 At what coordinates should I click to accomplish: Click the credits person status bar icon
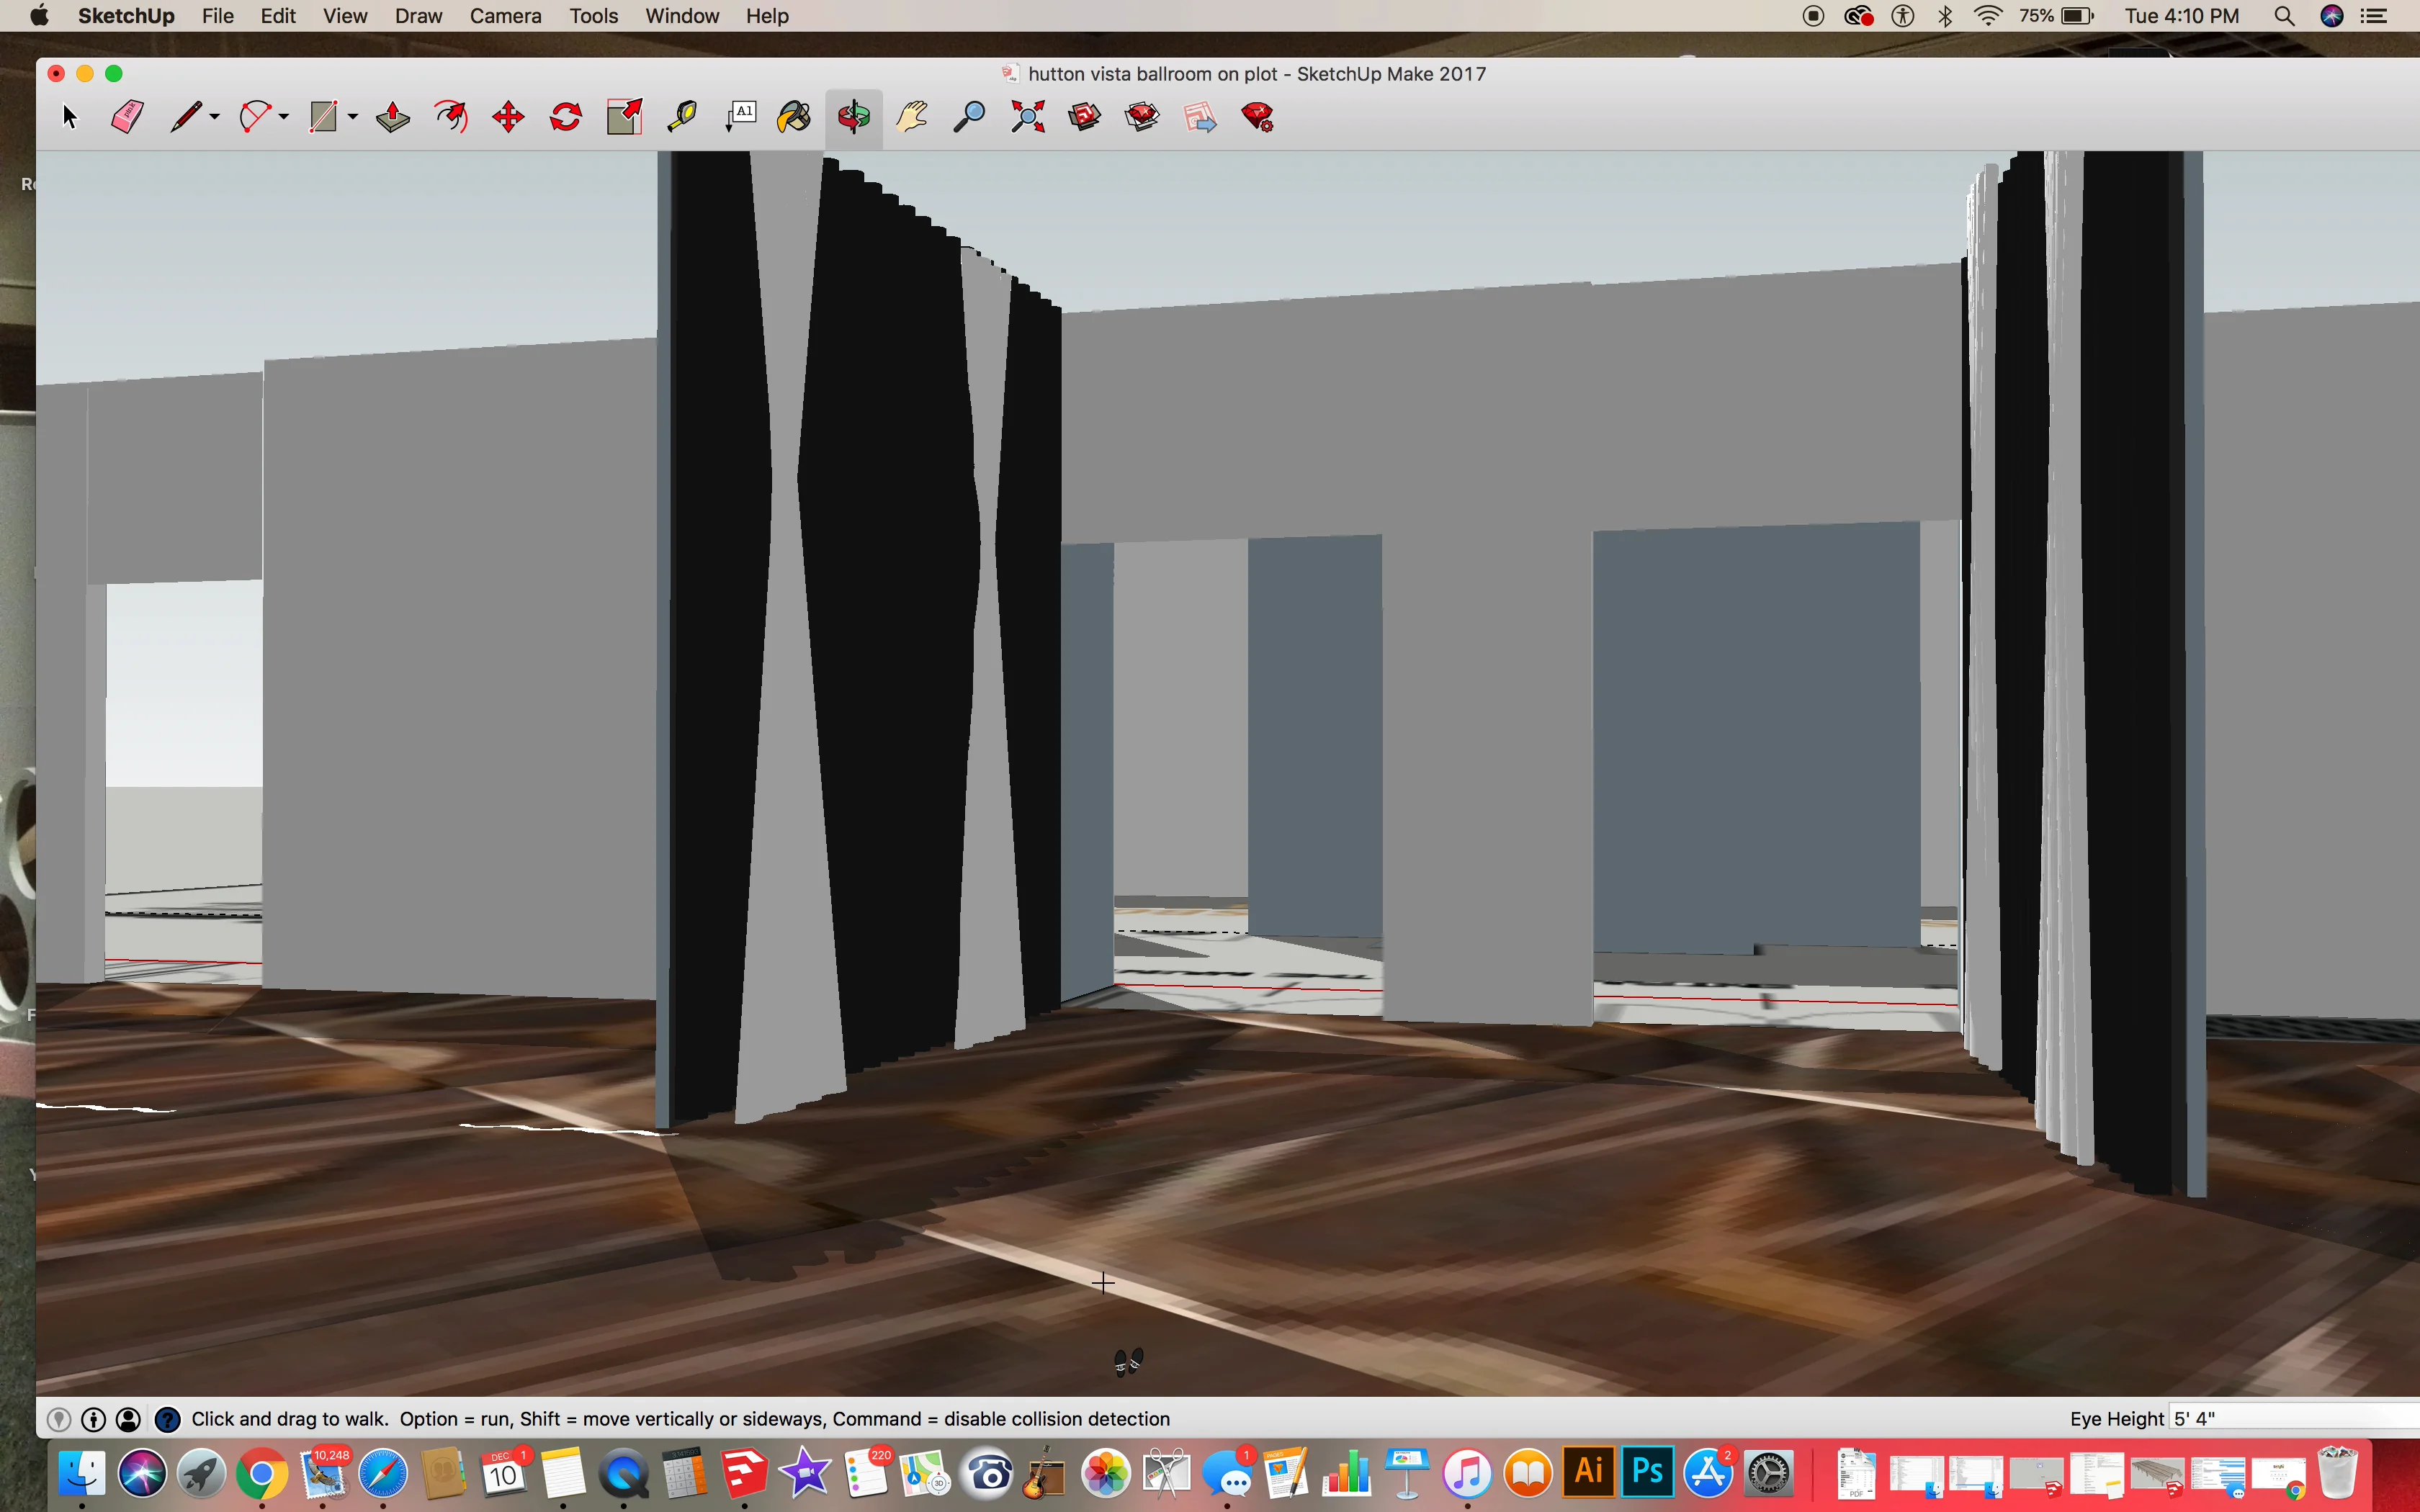coord(94,1419)
